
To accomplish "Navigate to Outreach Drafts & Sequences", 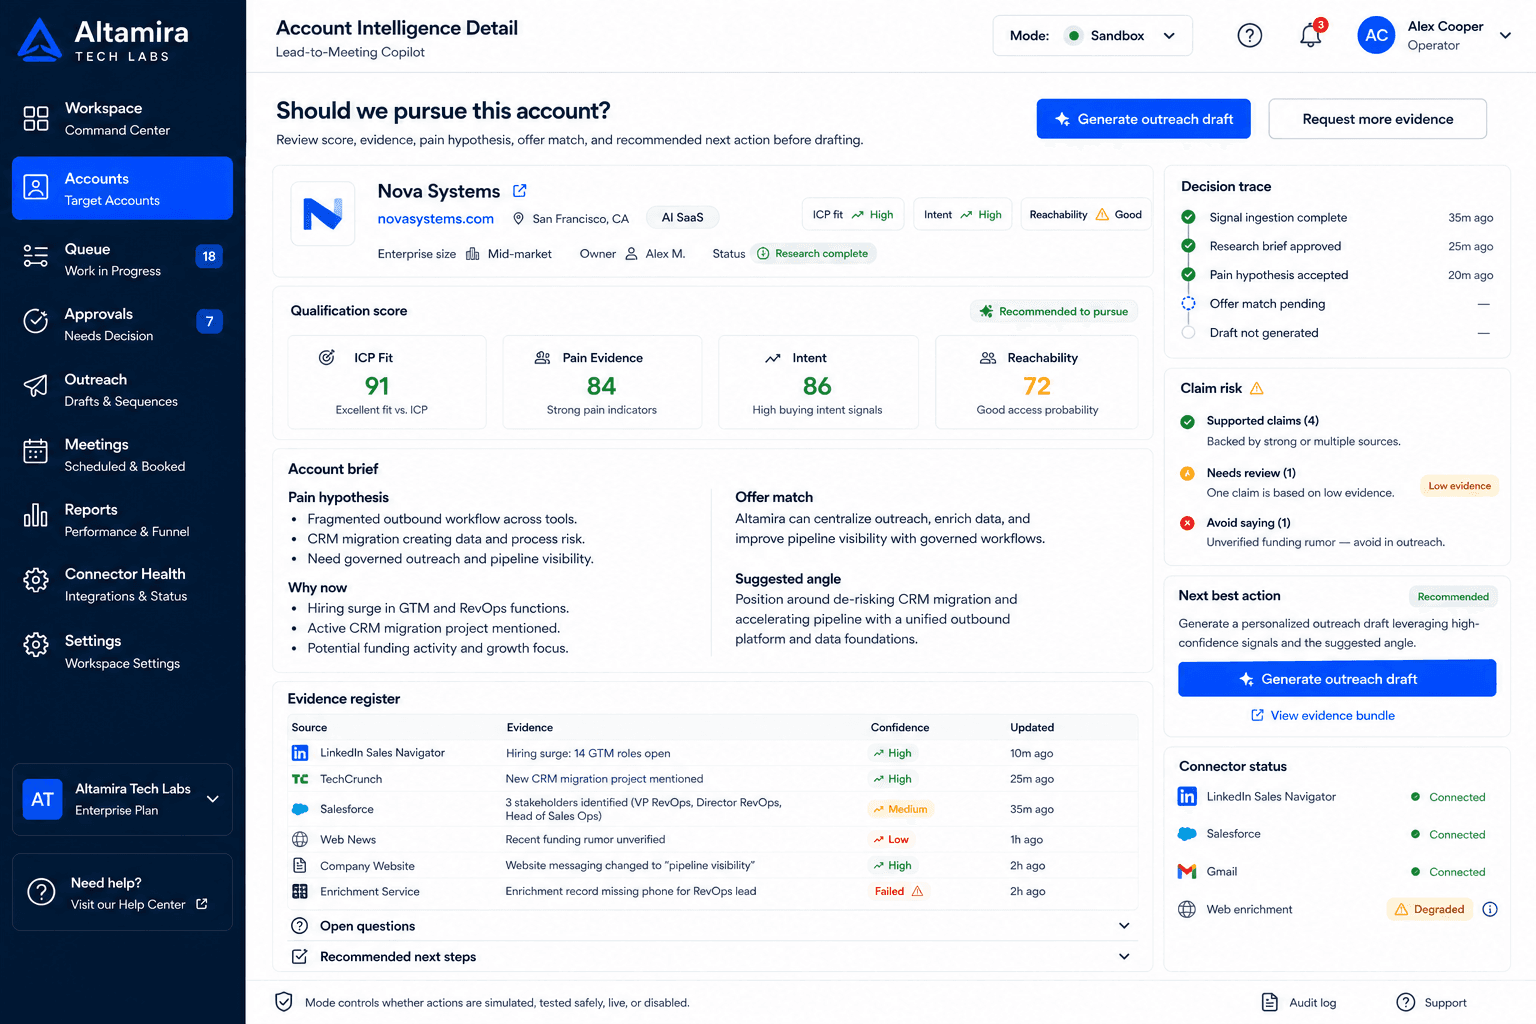I will point(122,390).
